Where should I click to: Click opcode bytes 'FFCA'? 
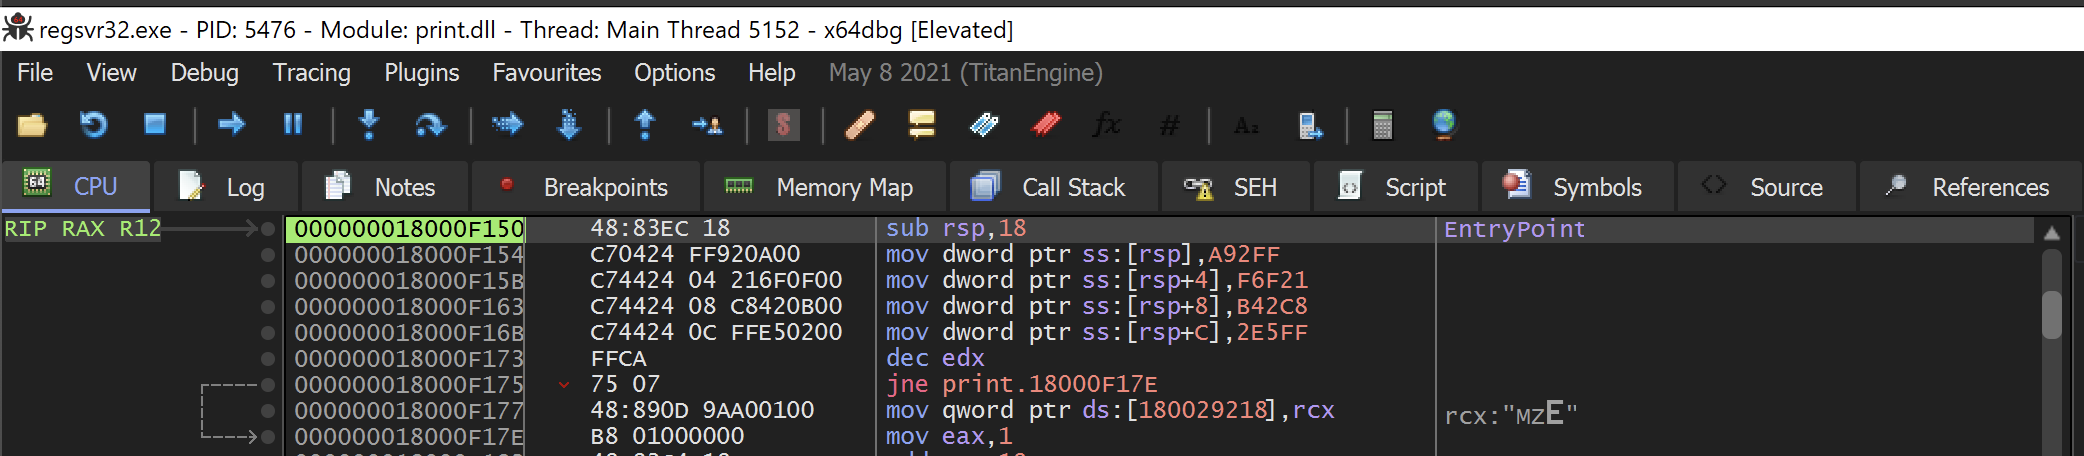pyautogui.click(x=618, y=359)
